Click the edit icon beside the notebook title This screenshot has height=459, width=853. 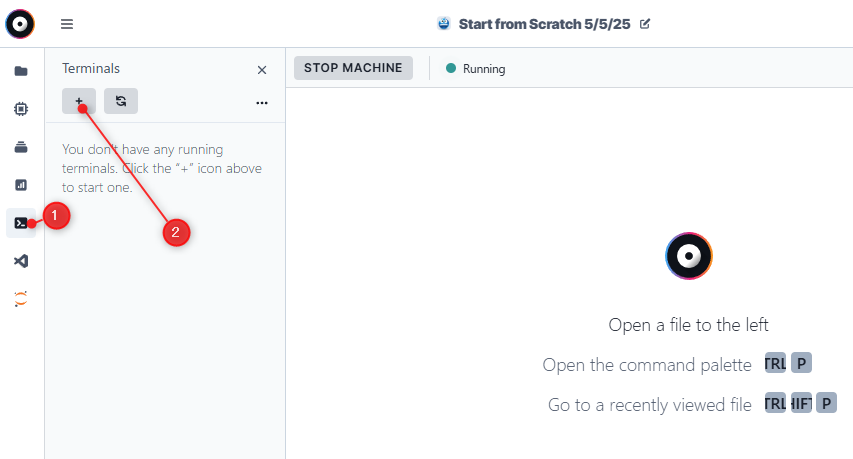coord(645,24)
